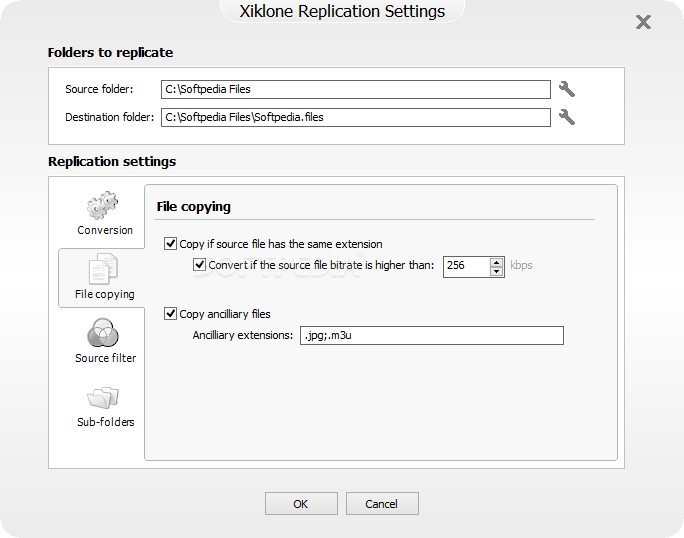
Task: Uncheck Convert if source bitrate is higher
Action: click(199, 264)
